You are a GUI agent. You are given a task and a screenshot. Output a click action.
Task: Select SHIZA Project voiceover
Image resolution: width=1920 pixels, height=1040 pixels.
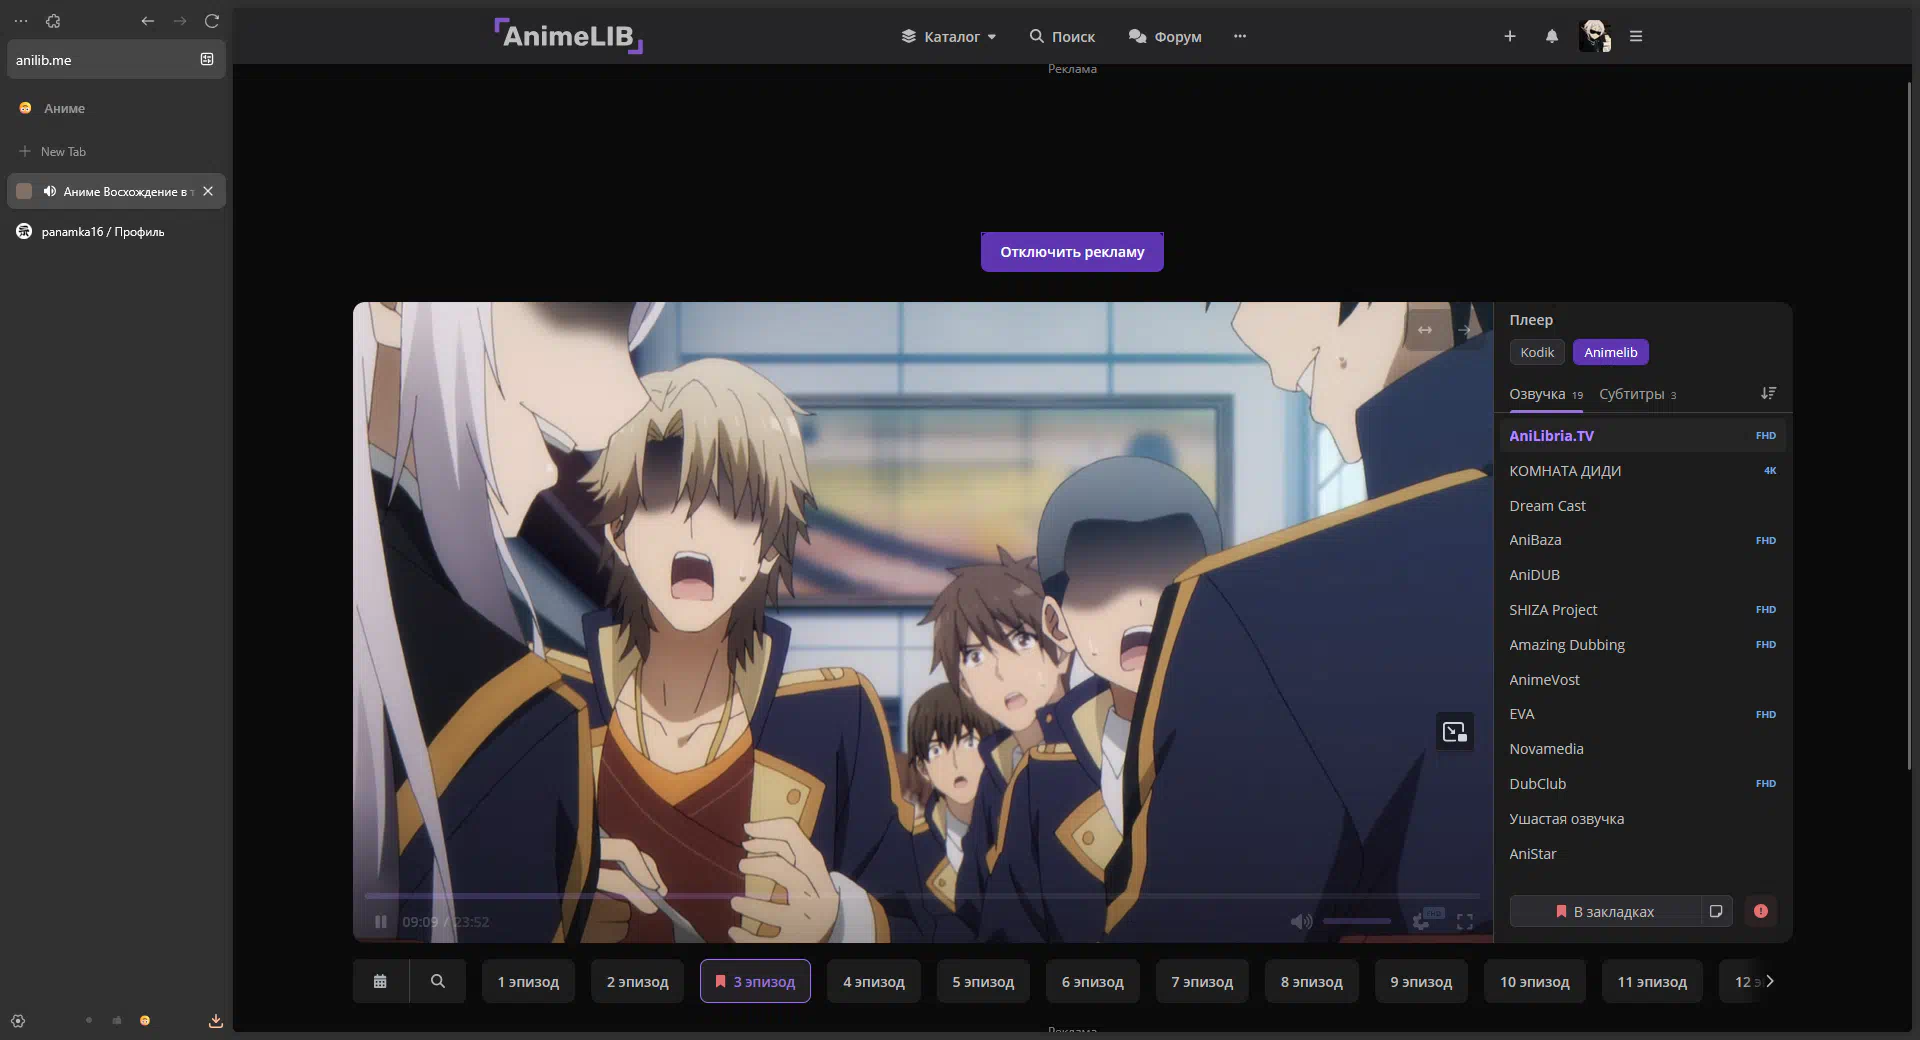1642,609
